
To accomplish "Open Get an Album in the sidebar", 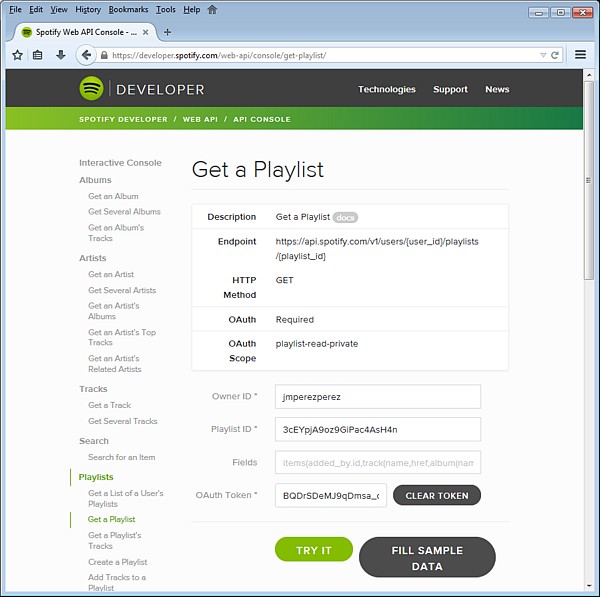I will click(113, 196).
